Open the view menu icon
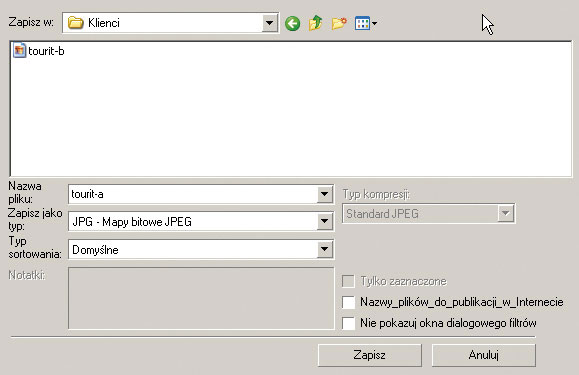579x375 pixels. click(x=366, y=24)
